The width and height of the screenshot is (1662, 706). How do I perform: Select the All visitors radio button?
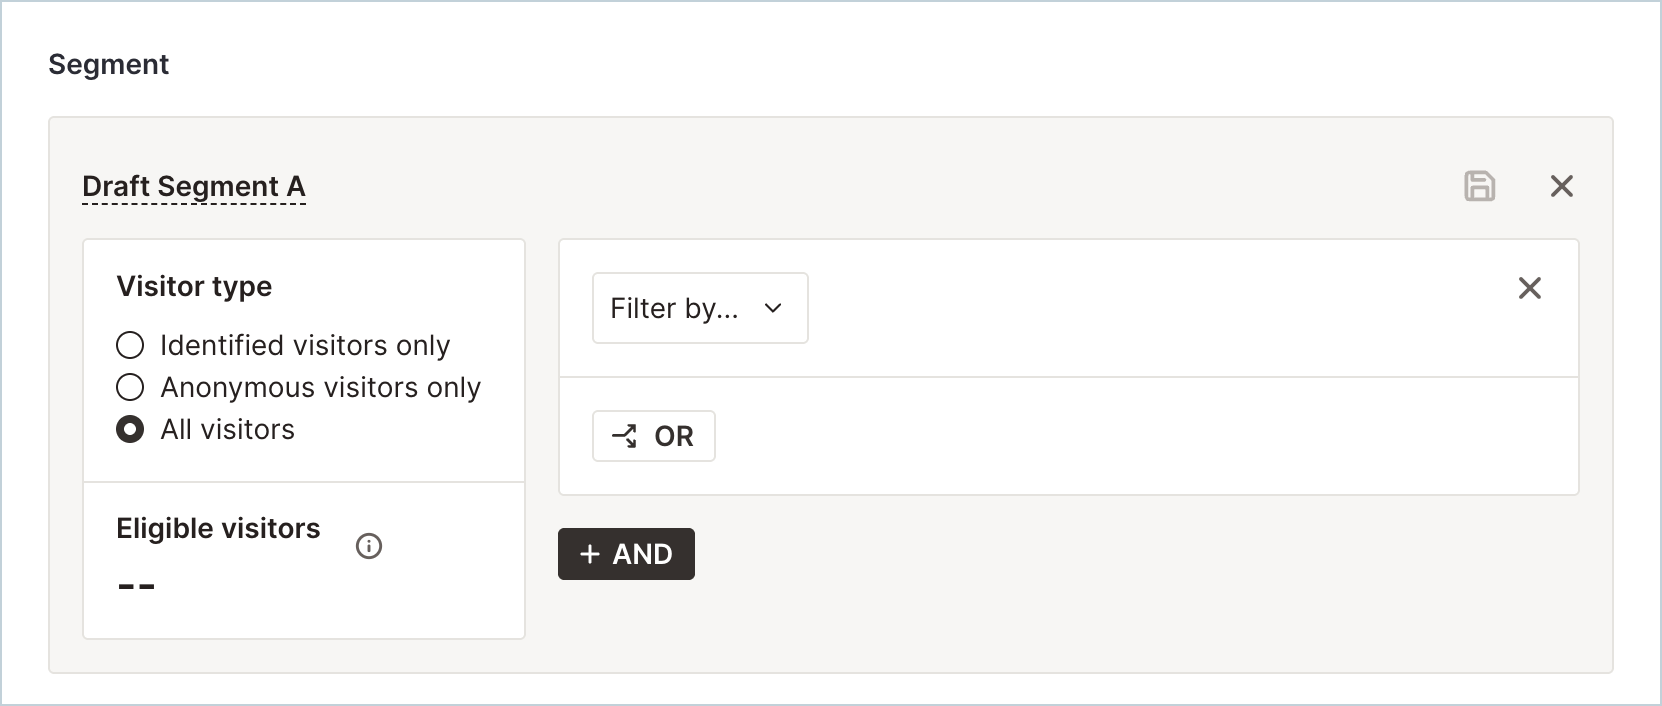pos(130,429)
